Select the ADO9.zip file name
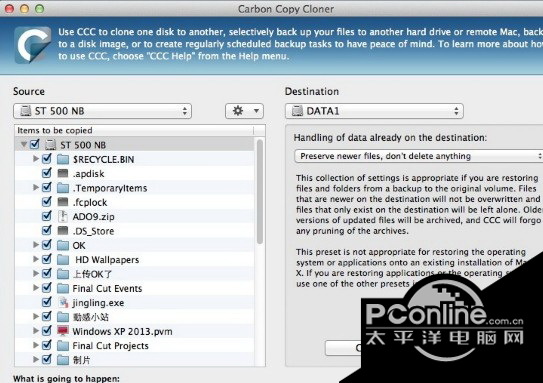This screenshot has width=543, height=383. pyautogui.click(x=94, y=217)
